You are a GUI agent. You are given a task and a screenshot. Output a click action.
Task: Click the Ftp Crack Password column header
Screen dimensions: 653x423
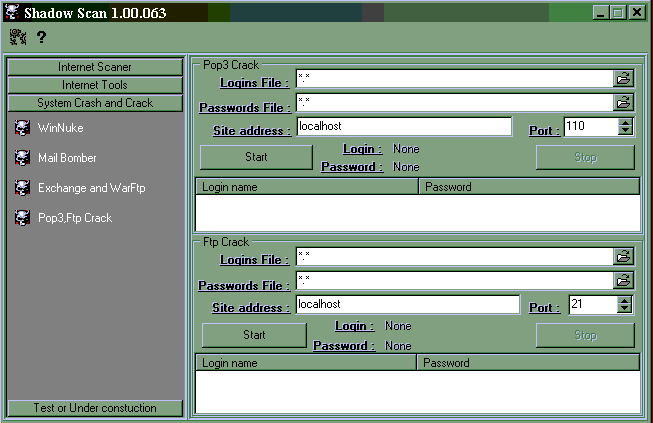coord(528,363)
